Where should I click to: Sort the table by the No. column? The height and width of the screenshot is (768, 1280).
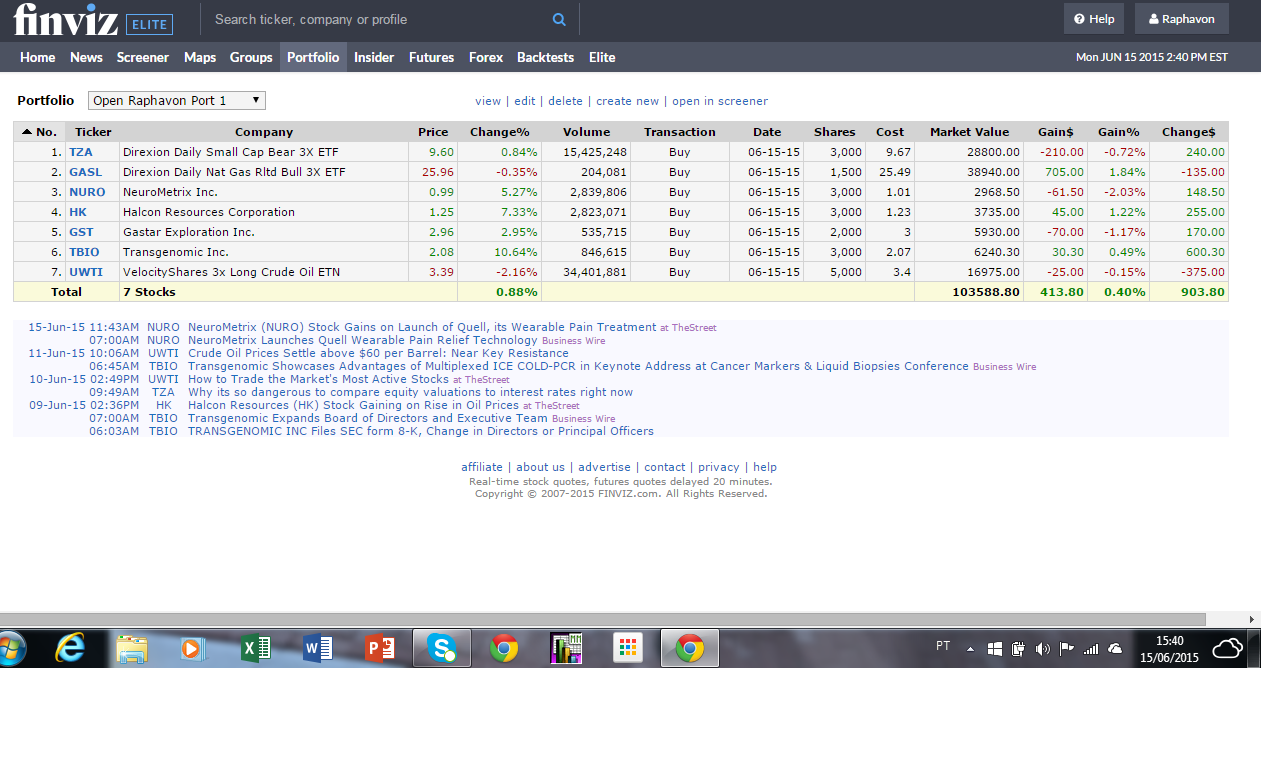40,132
